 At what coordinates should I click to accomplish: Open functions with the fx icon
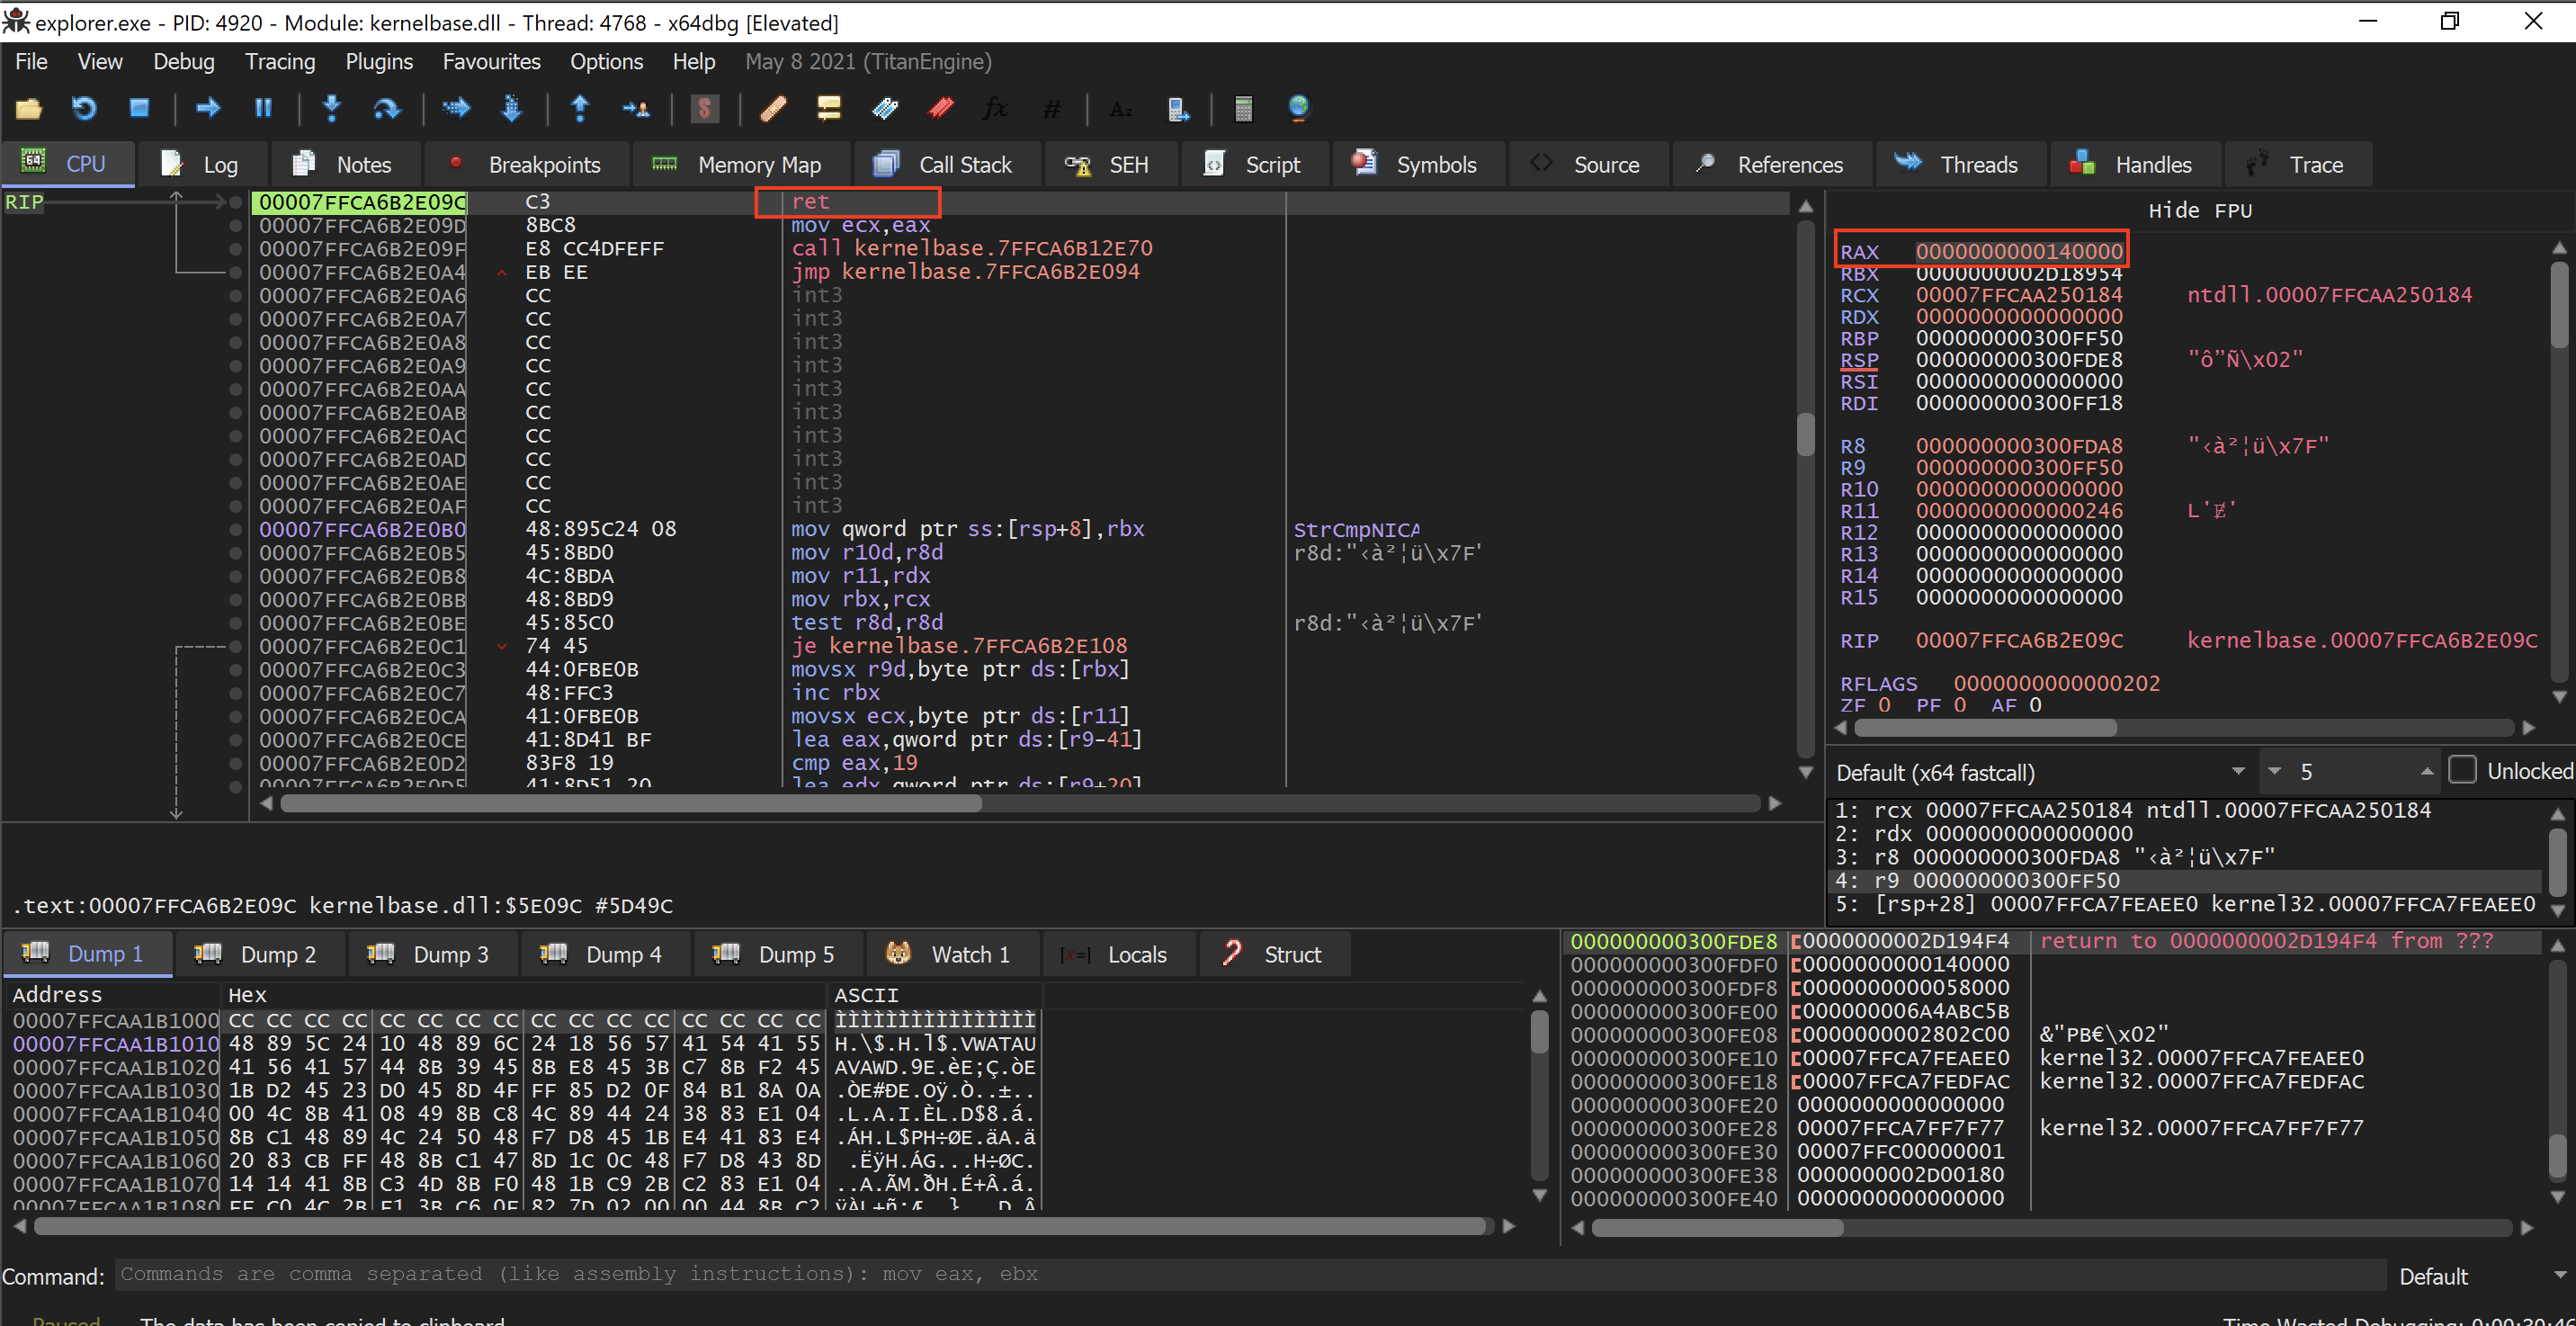tap(996, 109)
